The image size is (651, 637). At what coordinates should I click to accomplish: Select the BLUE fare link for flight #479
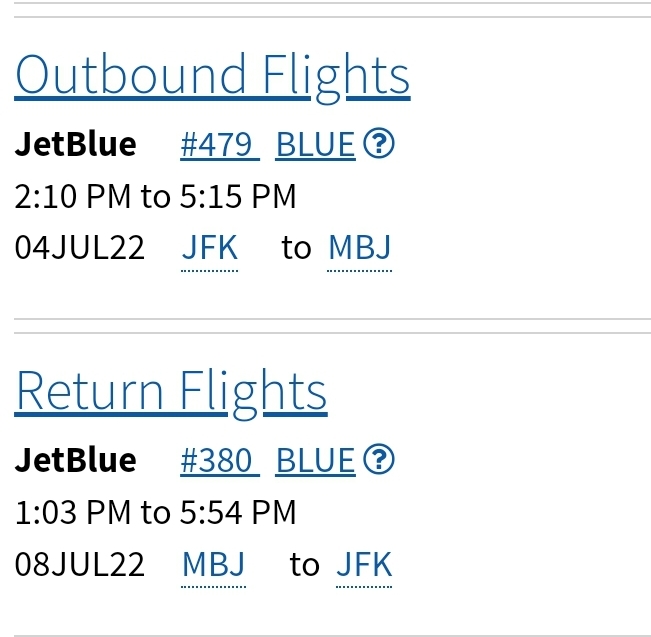click(x=315, y=146)
